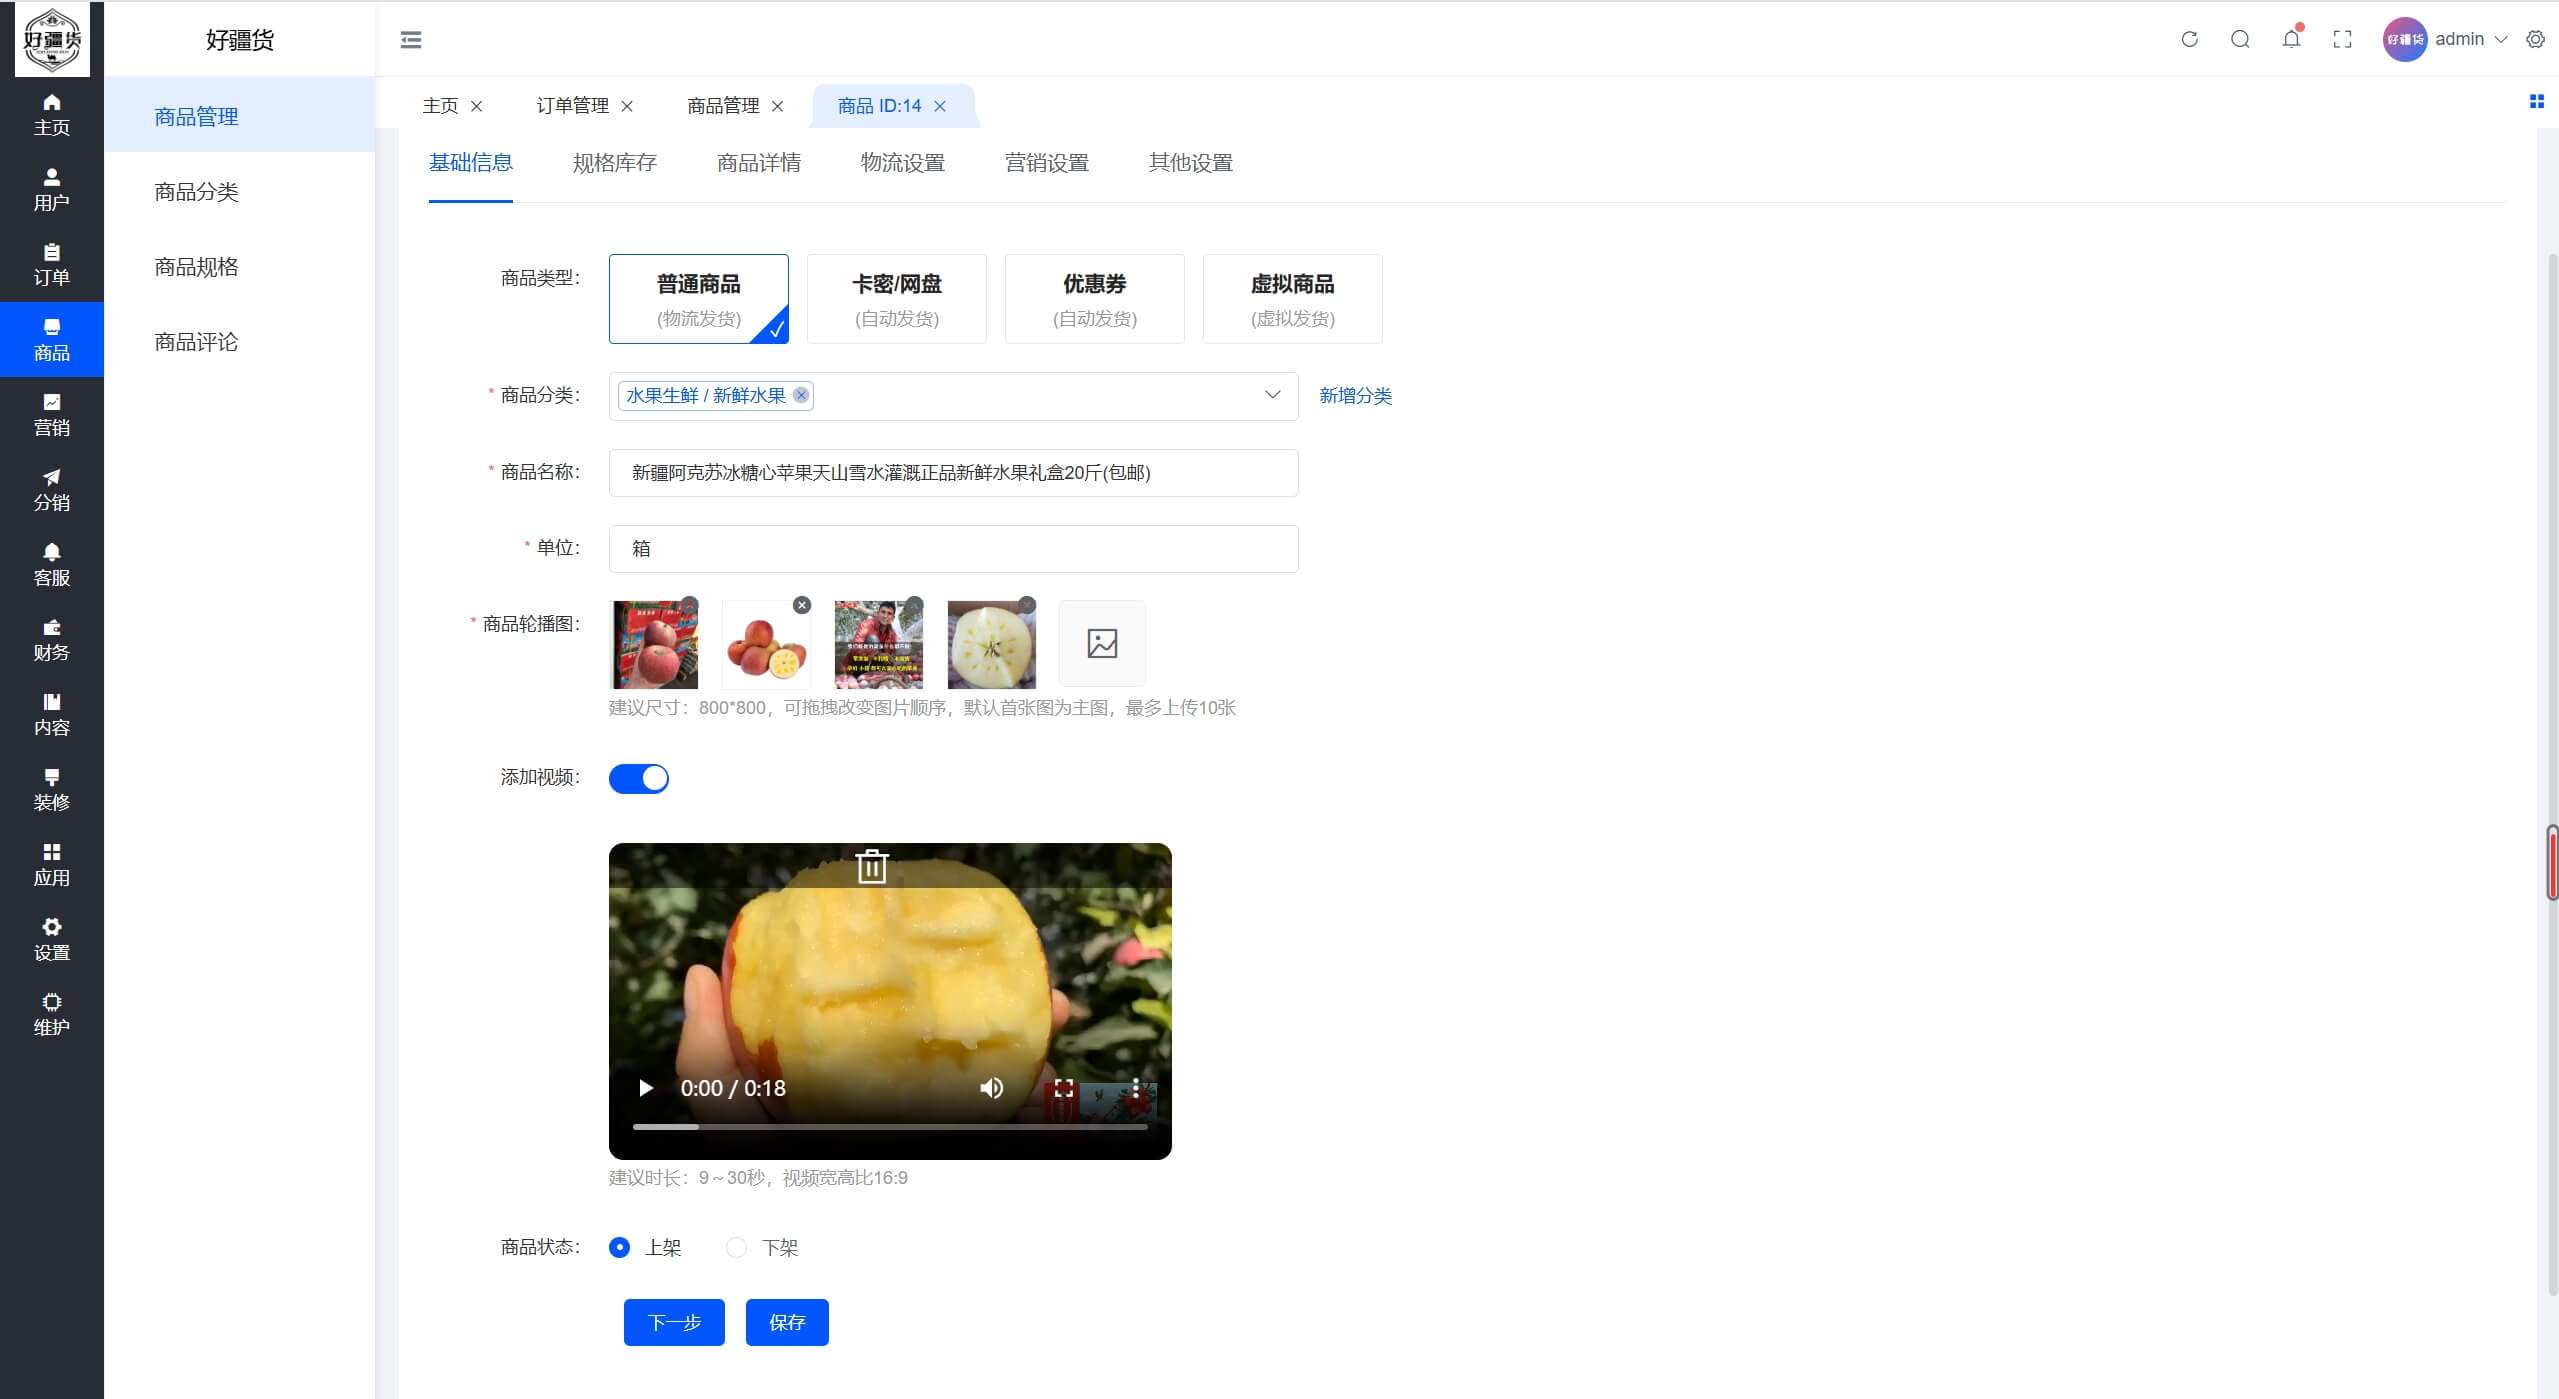Click the 装修 sidebar icon
Image resolution: width=2559 pixels, height=1399 pixels.
[x=51, y=789]
